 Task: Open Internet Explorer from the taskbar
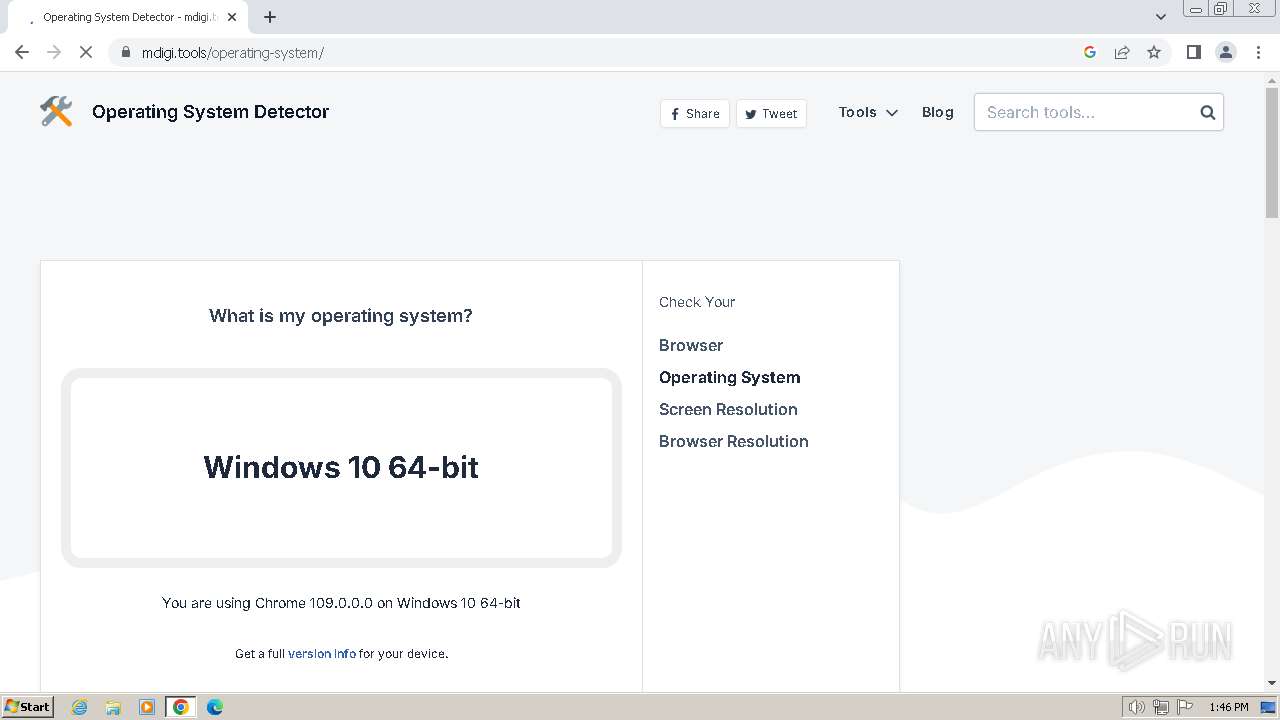pyautogui.click(x=80, y=707)
